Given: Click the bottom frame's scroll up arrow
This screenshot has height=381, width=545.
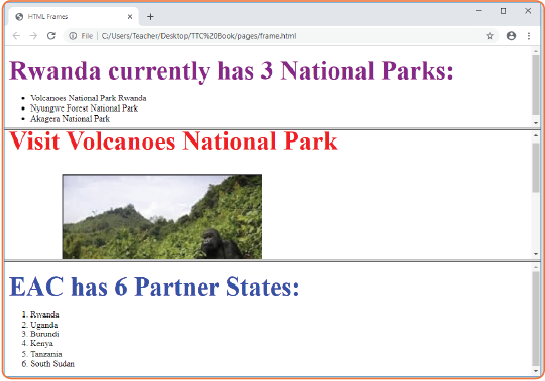Looking at the screenshot, I should point(536,267).
